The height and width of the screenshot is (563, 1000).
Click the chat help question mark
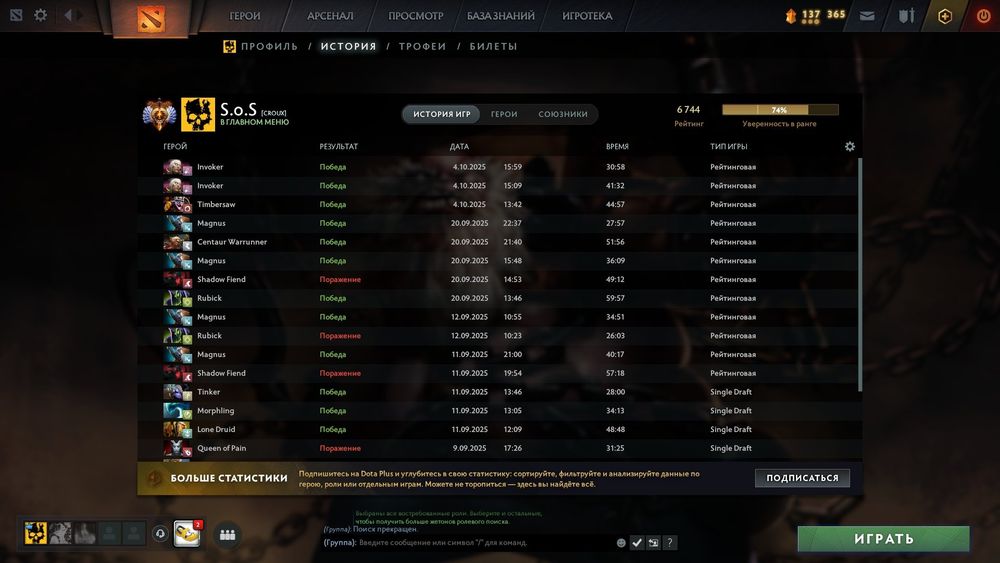coord(670,543)
